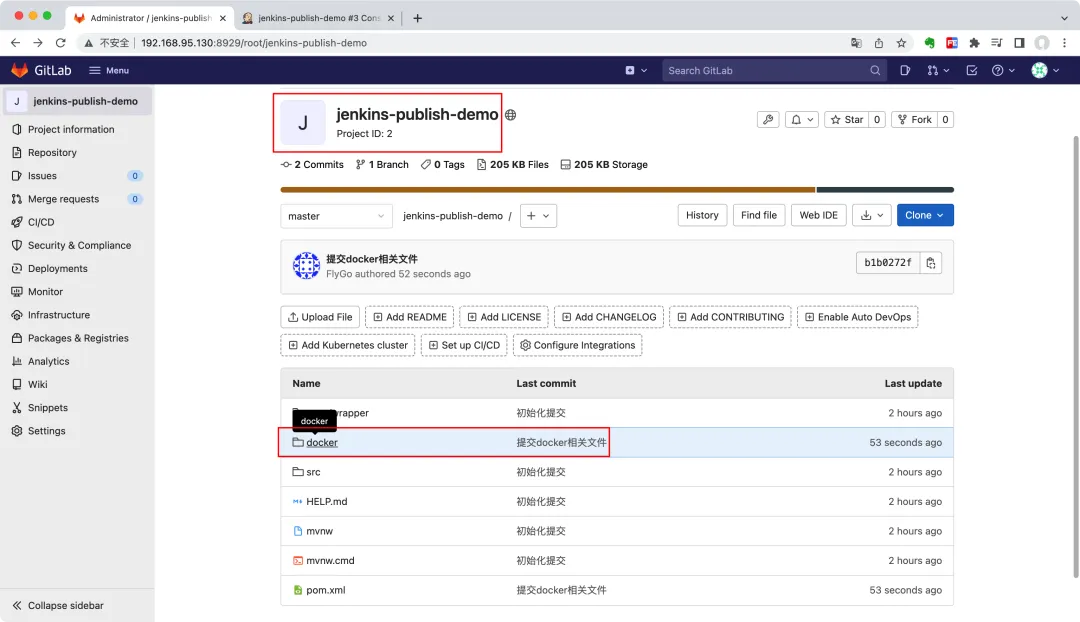Click Add CHANGELOG
The width and height of the screenshot is (1080, 622).
[609, 317]
